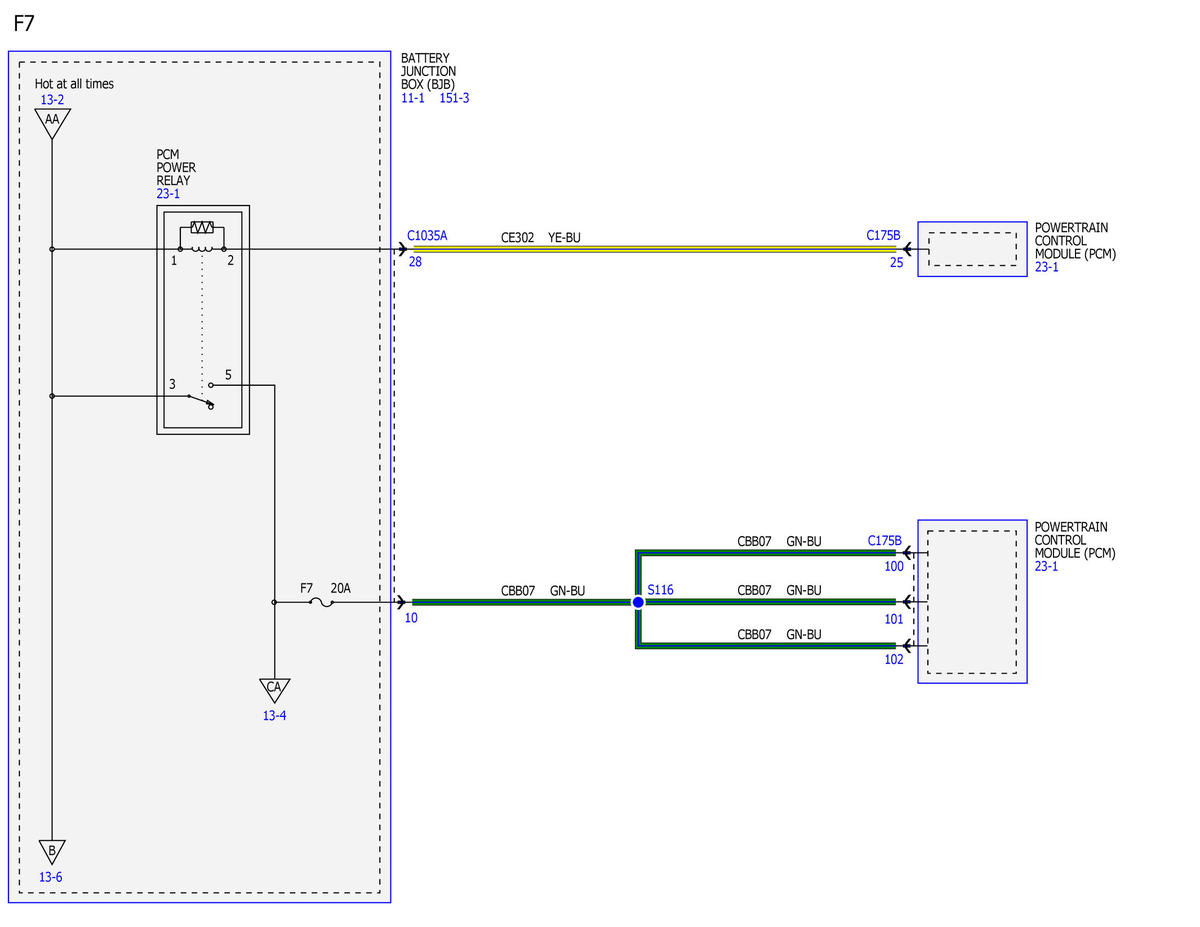The height and width of the screenshot is (927, 1200).
Task: Click the AA triangle connector symbol
Action: 51,122
